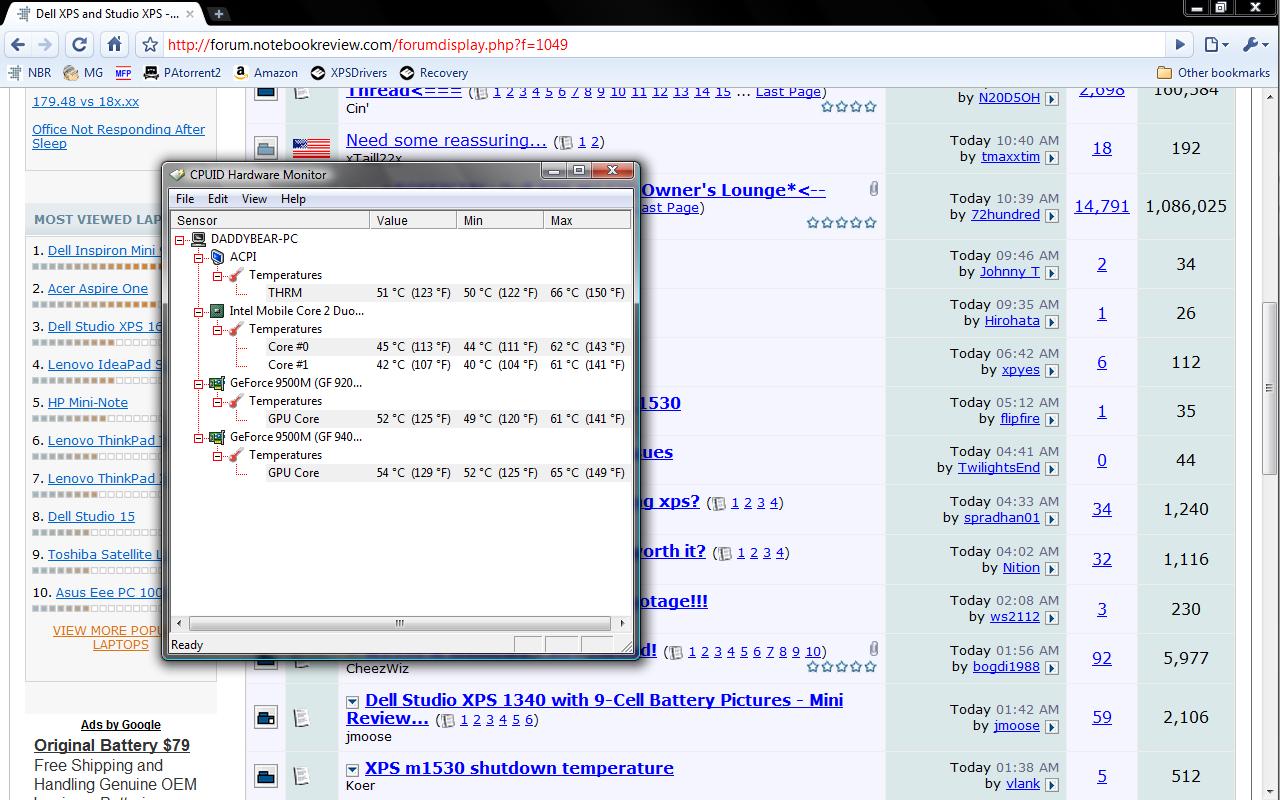This screenshot has width=1280, height=800.
Task: Go to last post by 72hundred
Action: coord(1052,216)
